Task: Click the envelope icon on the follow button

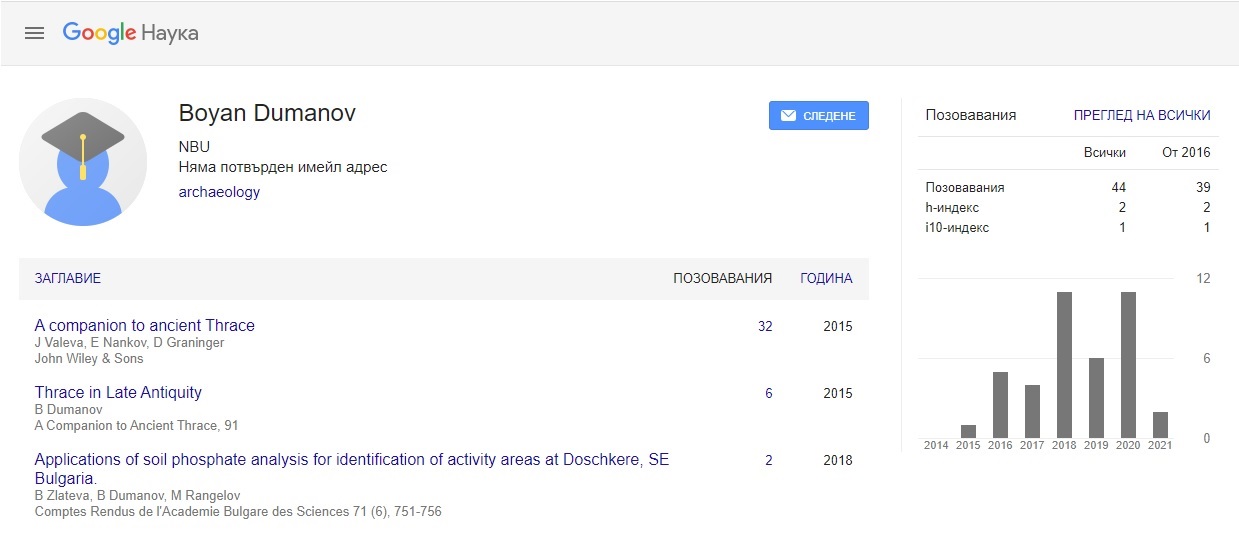Action: pos(788,116)
